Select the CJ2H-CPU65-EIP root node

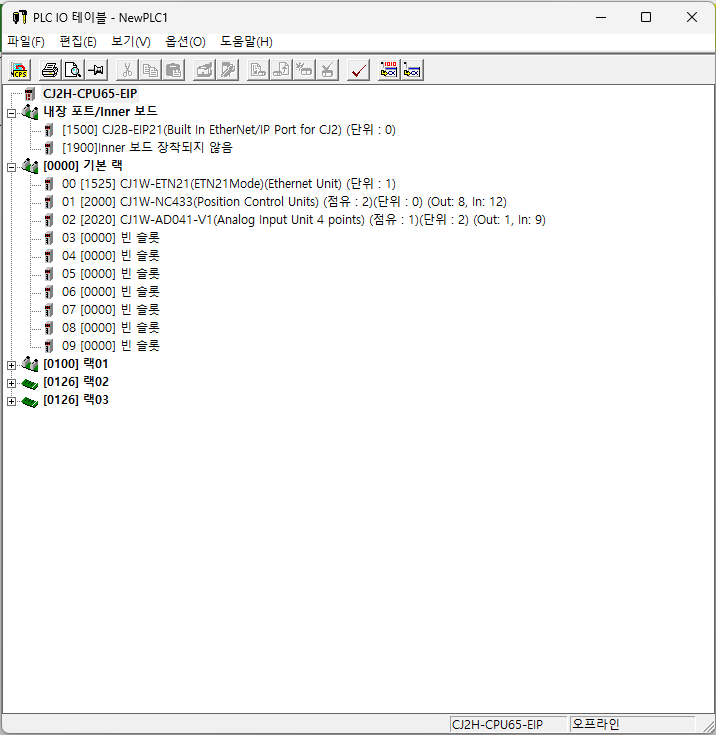pos(90,94)
